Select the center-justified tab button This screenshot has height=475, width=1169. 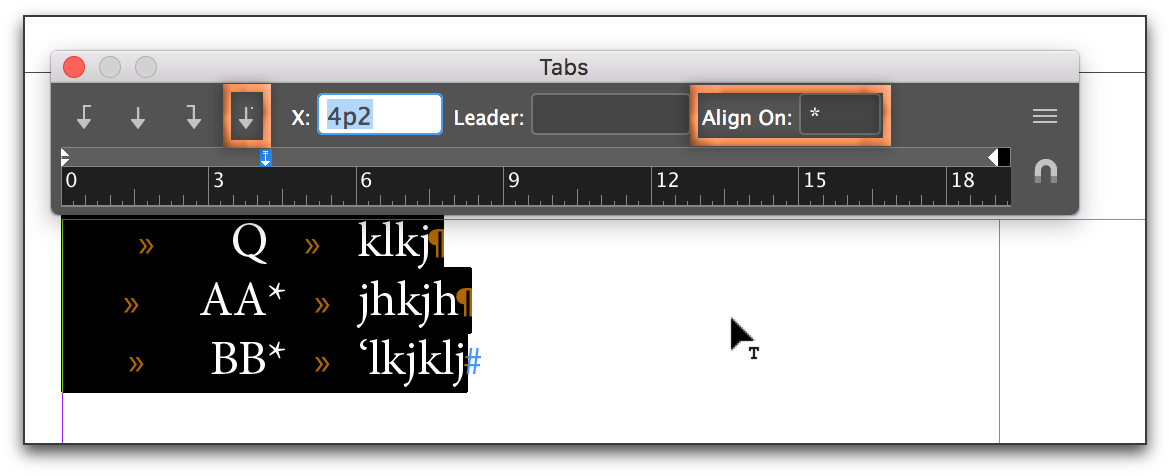tap(138, 117)
